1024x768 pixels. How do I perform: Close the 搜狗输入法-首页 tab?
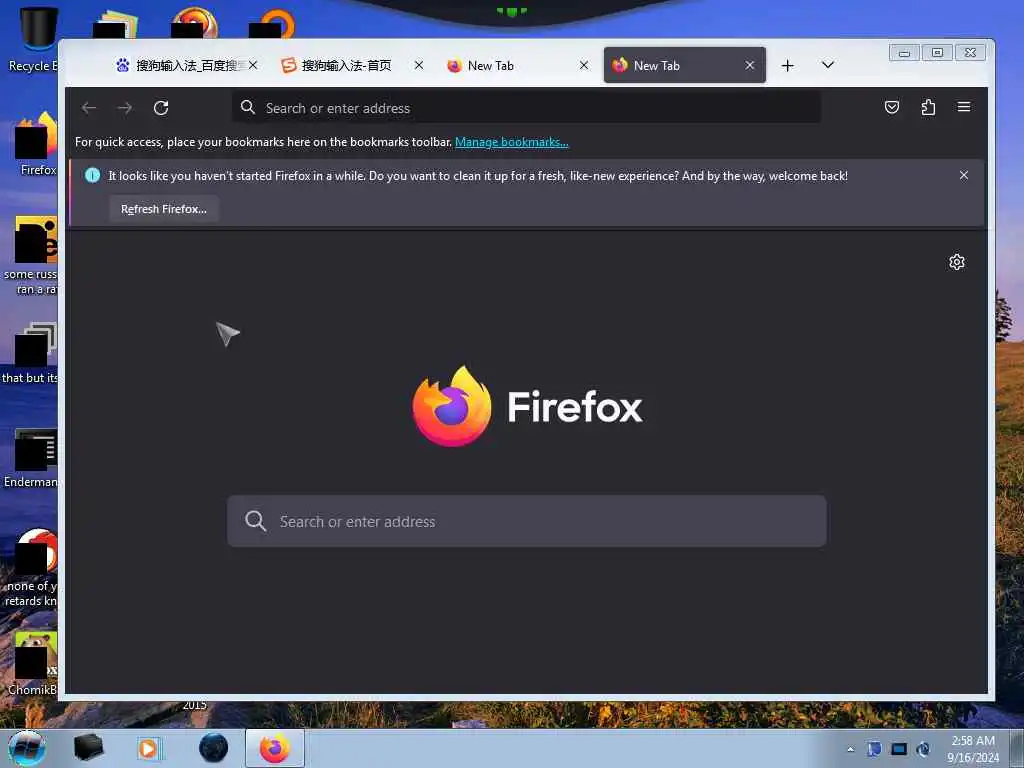419,65
